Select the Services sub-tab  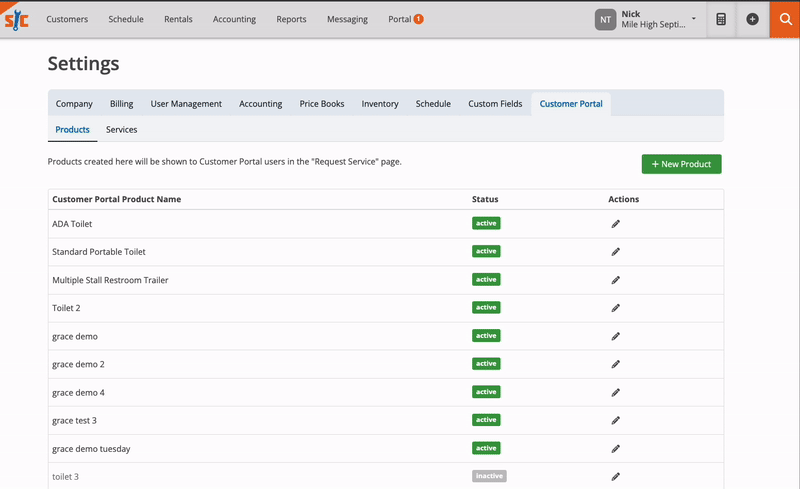point(121,130)
